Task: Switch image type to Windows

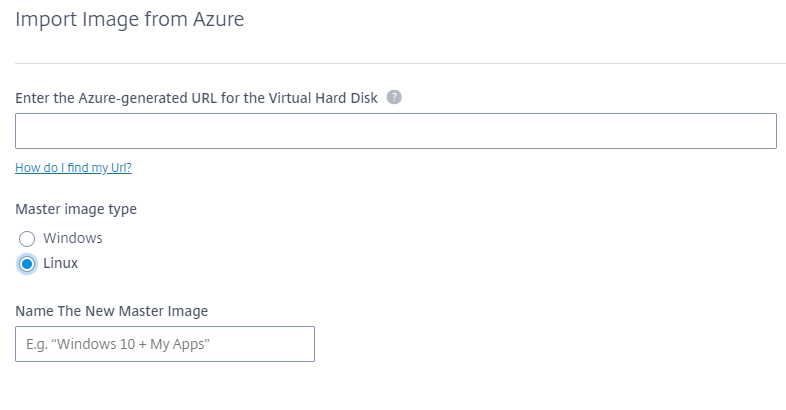Action: [x=27, y=239]
